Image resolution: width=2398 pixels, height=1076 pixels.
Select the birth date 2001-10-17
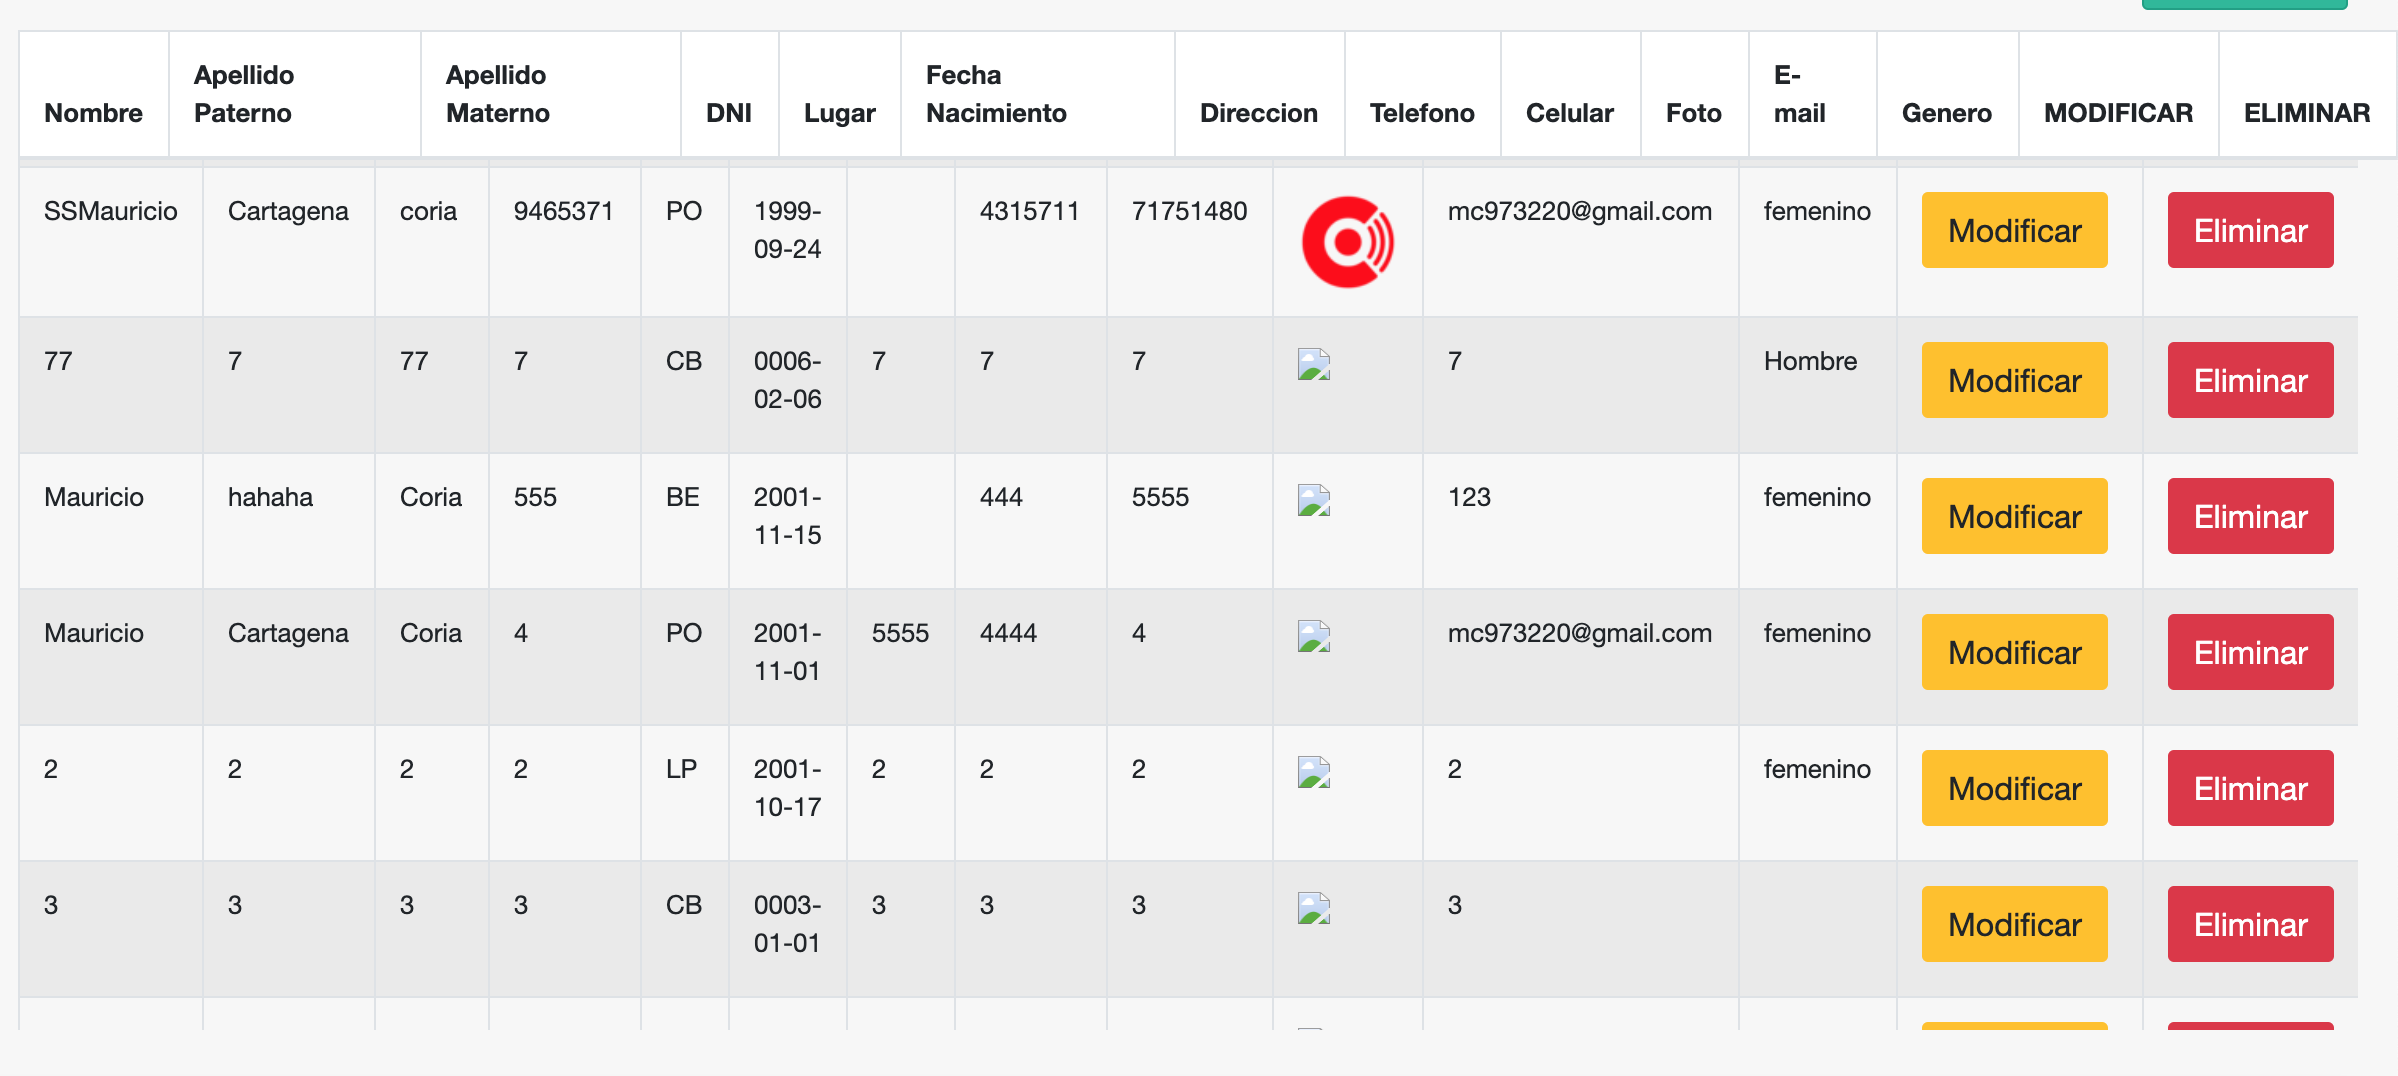click(788, 788)
